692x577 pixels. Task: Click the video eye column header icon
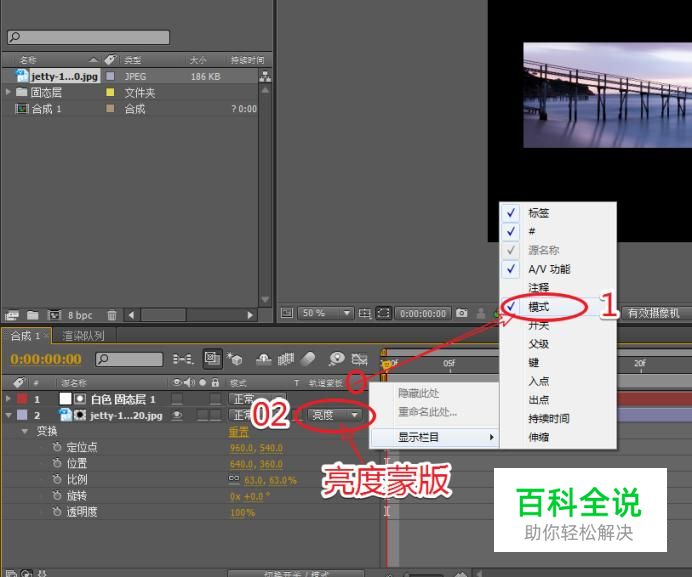[177, 382]
